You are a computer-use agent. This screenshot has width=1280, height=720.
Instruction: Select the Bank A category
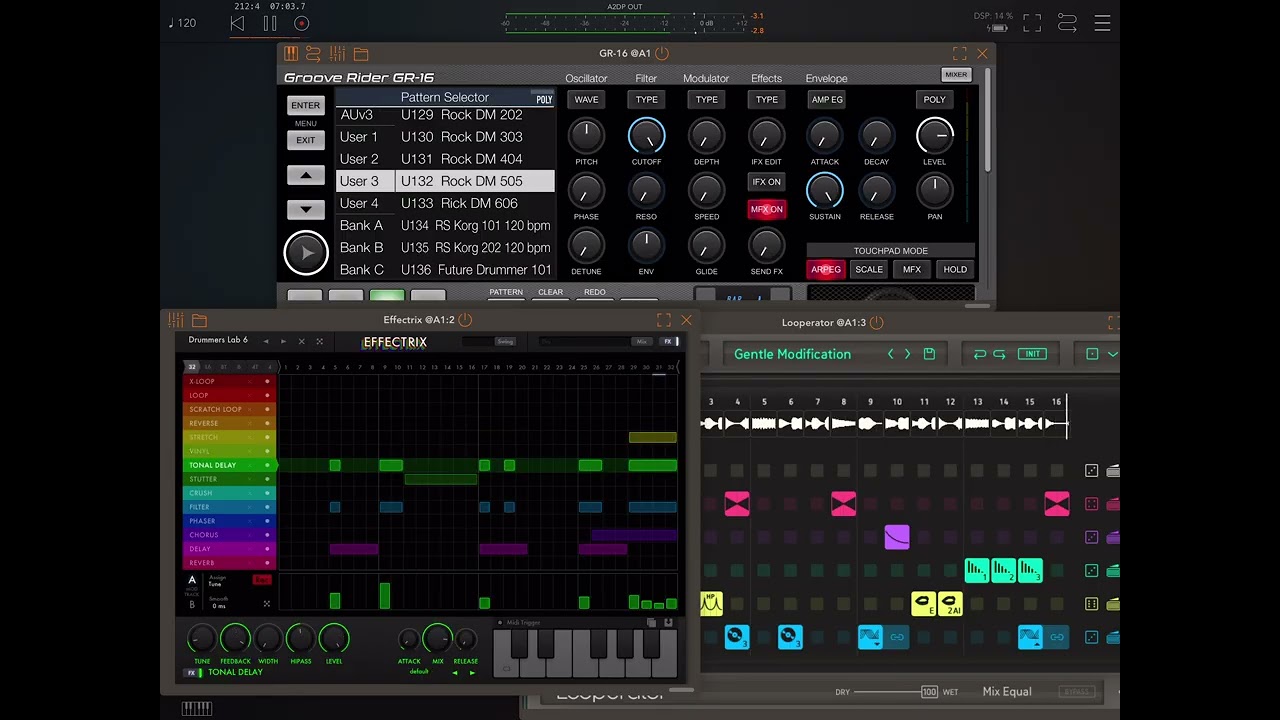(365, 225)
